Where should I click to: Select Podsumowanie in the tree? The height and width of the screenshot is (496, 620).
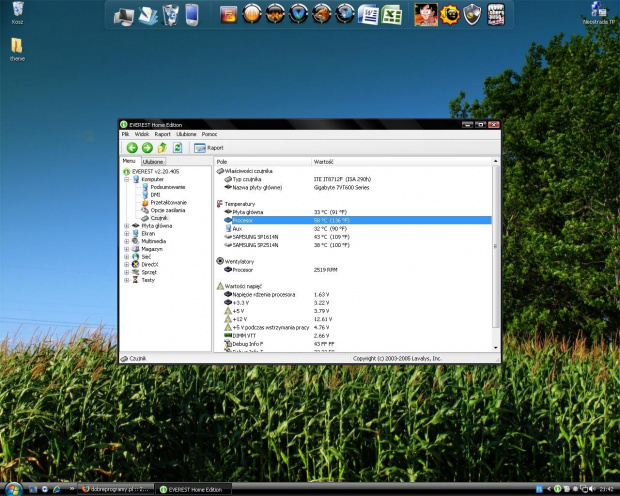tap(167, 187)
